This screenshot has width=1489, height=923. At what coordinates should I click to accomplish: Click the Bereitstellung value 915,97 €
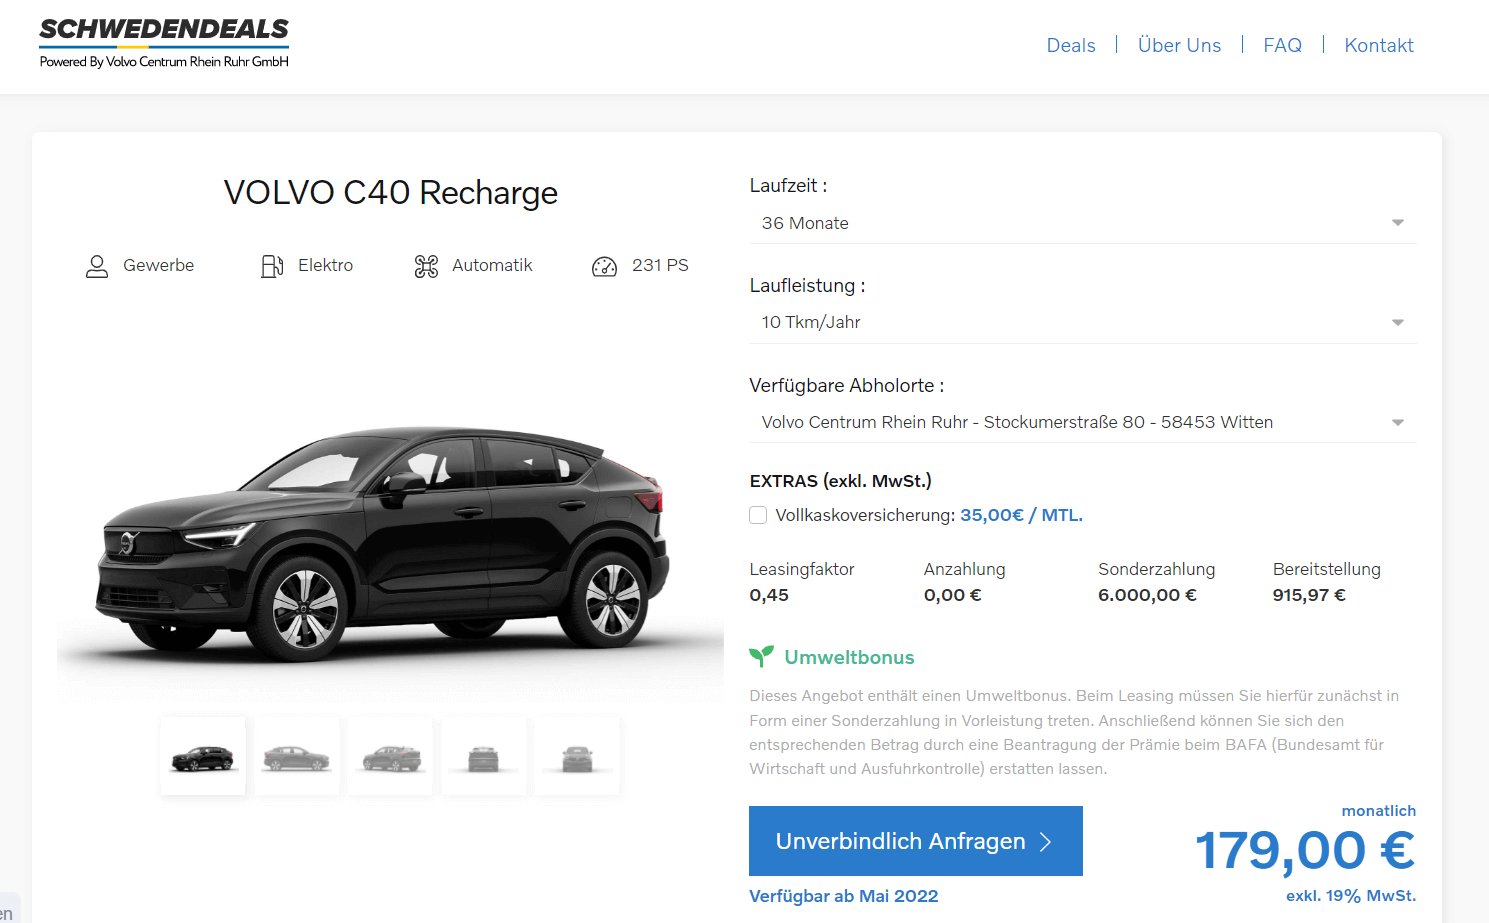click(x=1309, y=595)
